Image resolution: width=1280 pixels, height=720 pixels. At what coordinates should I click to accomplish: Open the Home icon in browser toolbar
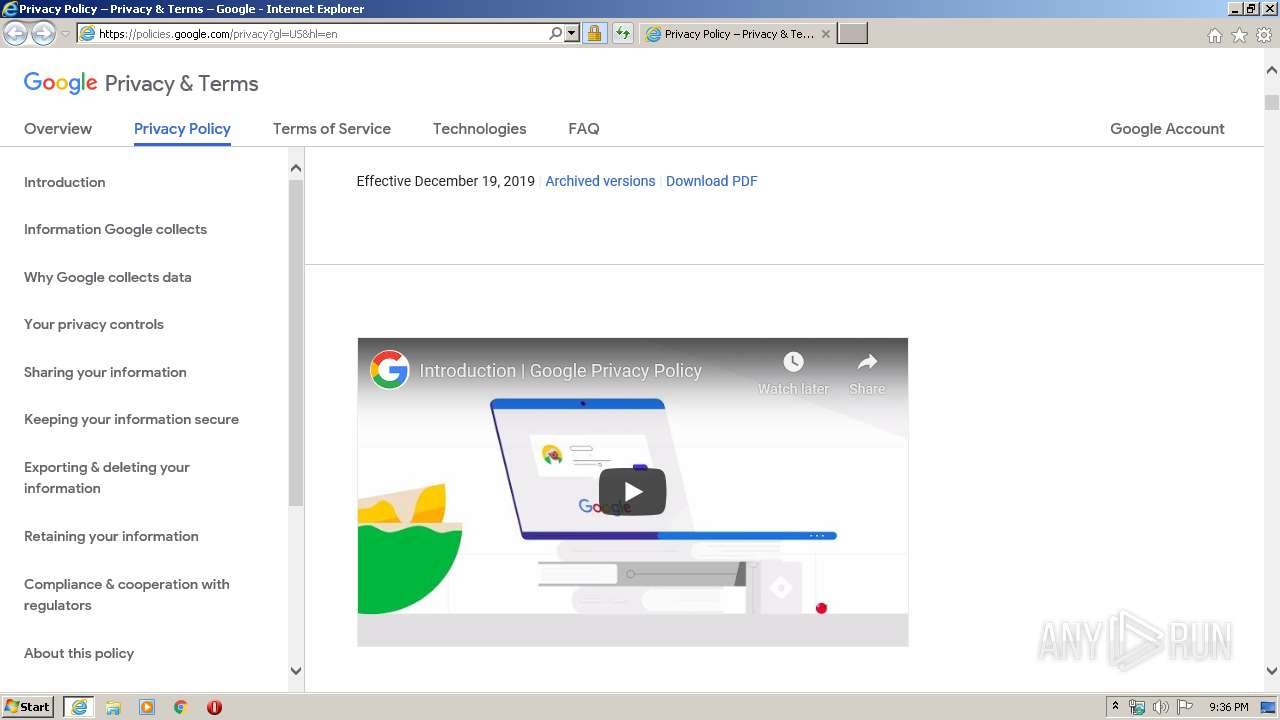point(1214,35)
